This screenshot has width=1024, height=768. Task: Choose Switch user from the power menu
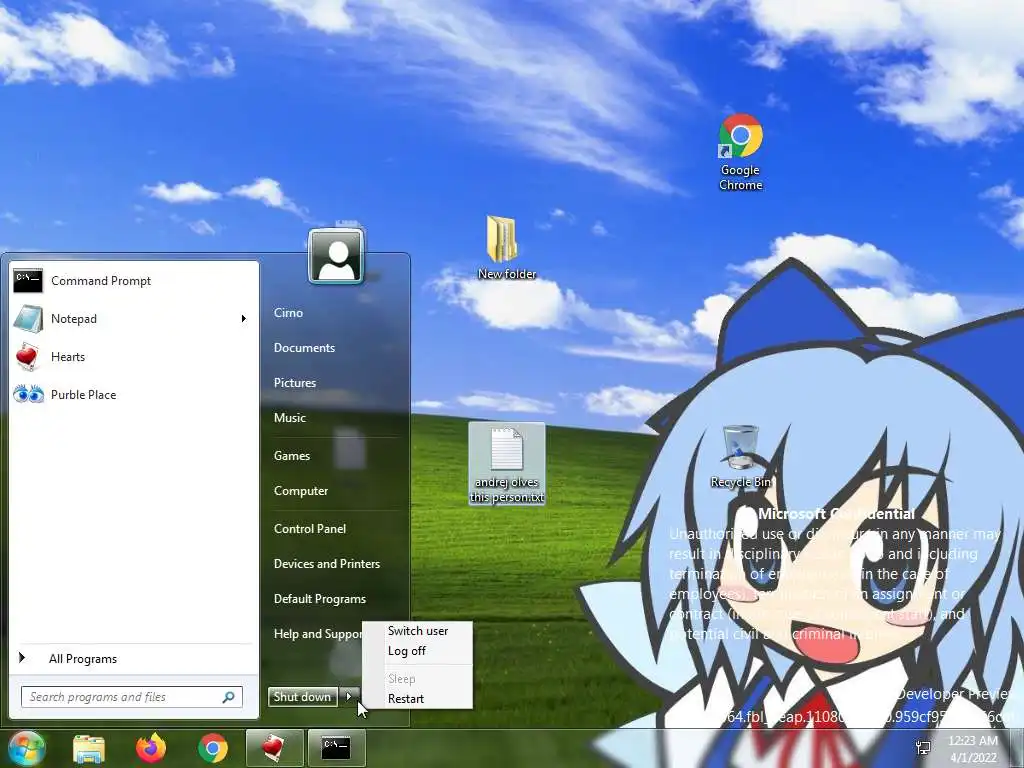point(417,631)
